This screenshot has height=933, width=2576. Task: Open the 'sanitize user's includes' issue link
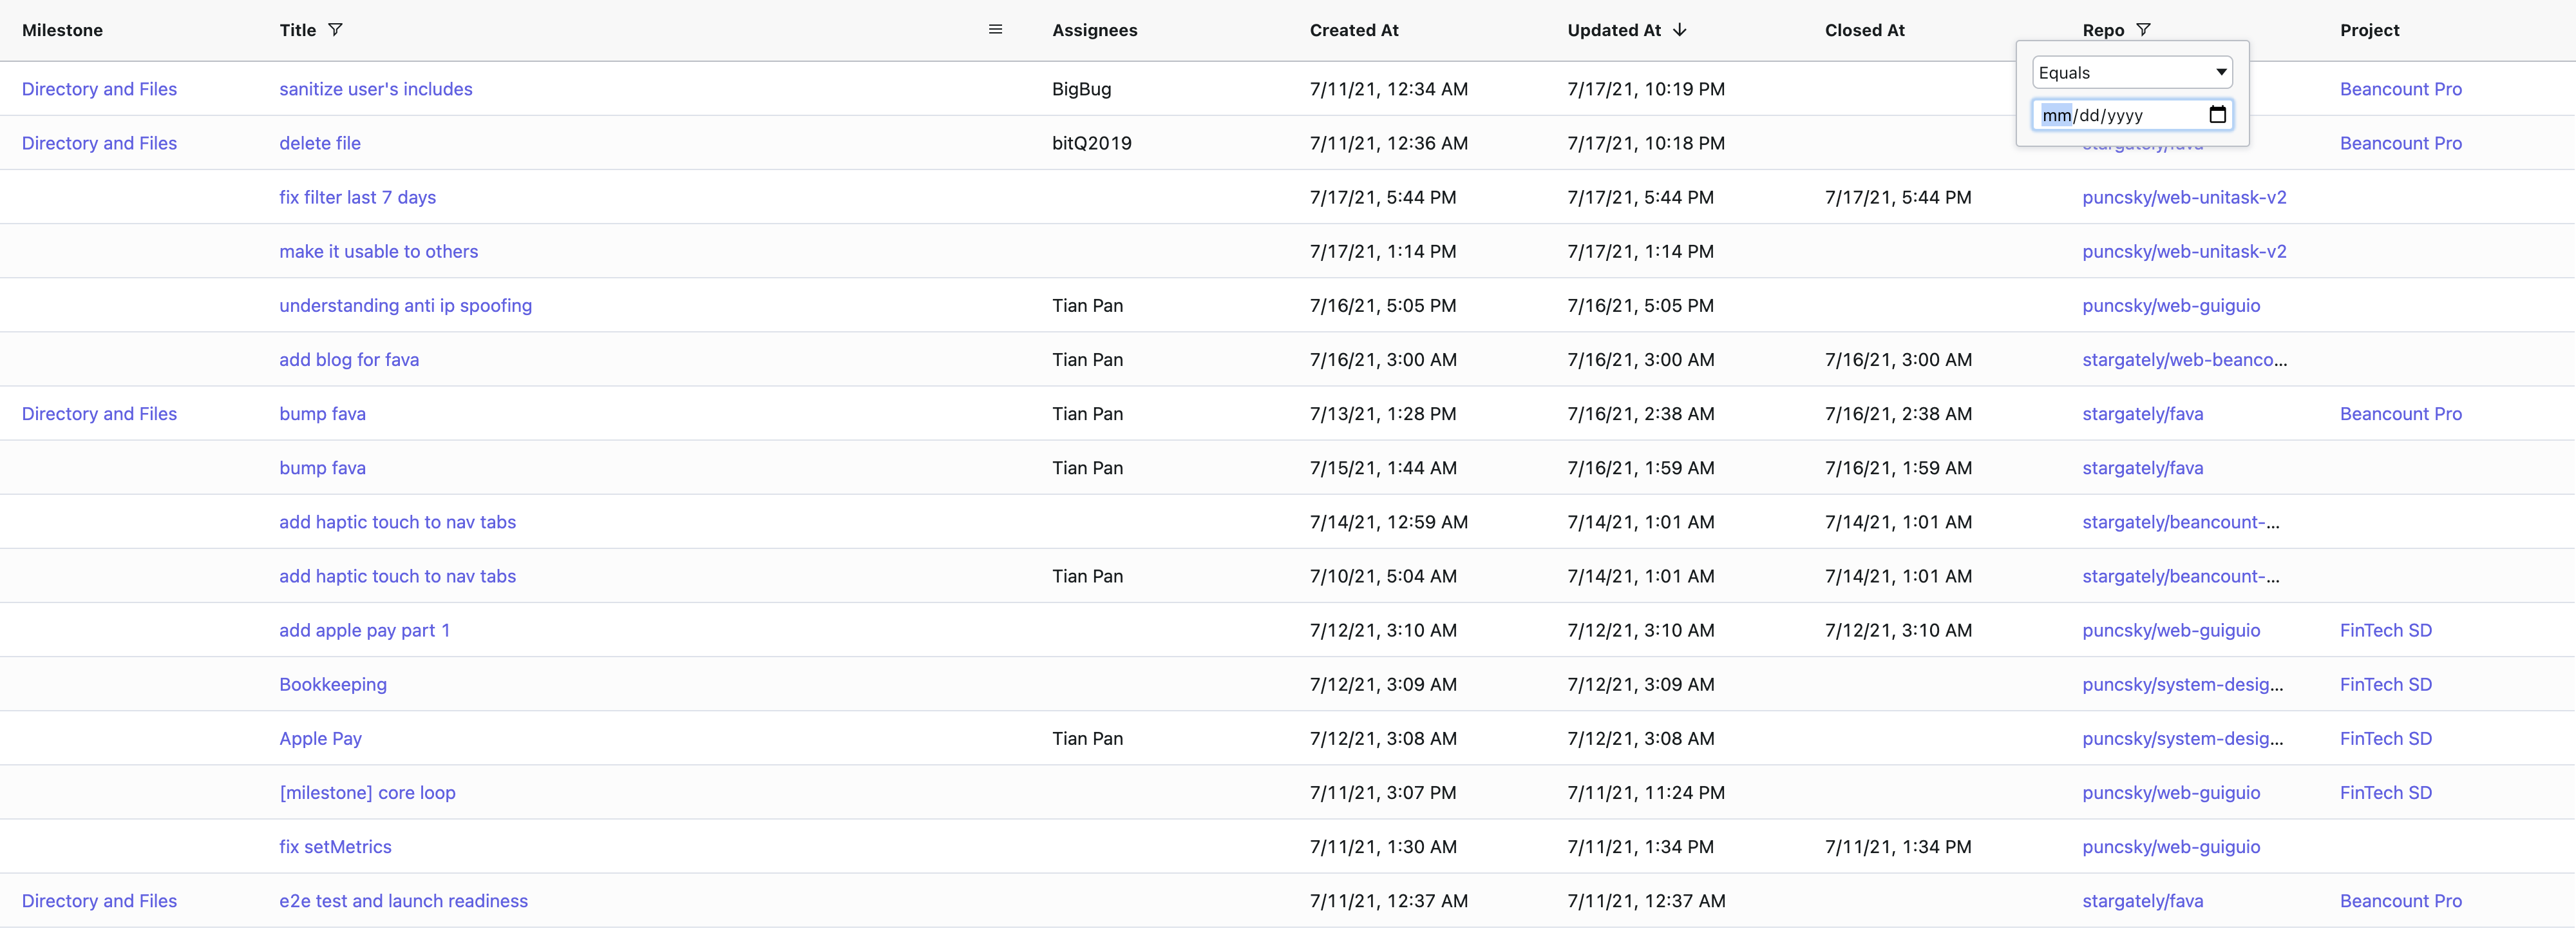375,89
